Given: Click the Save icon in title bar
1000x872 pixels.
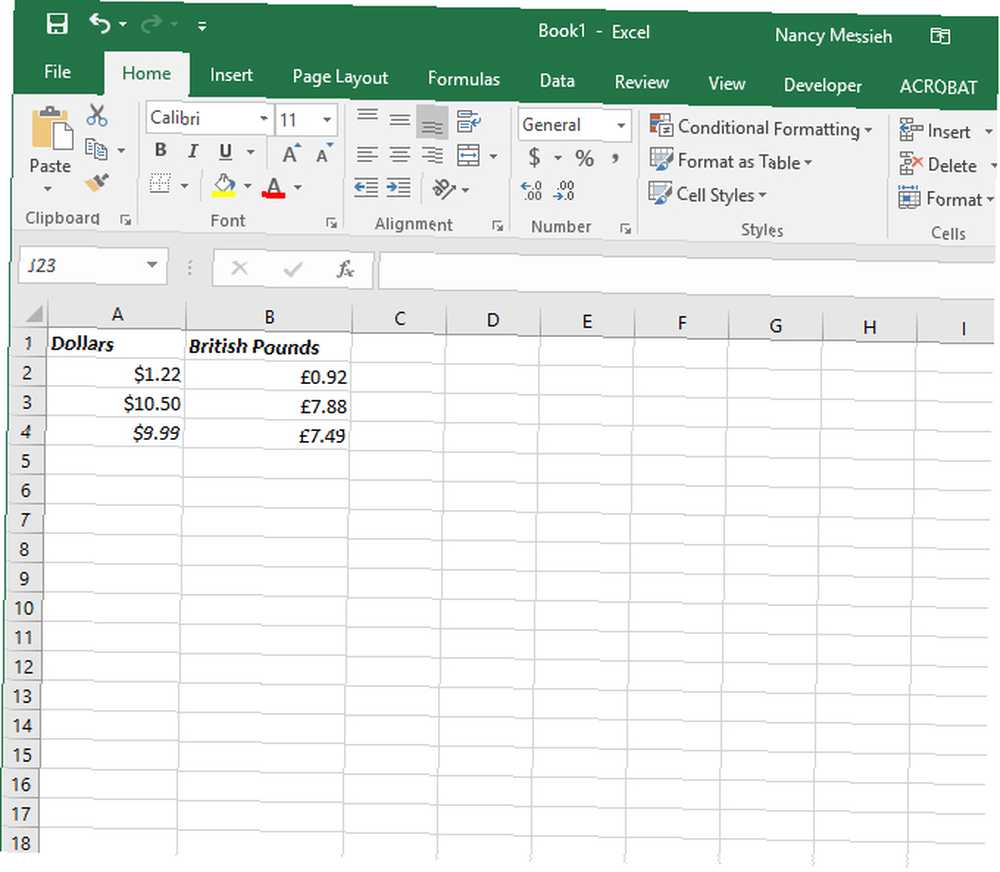Looking at the screenshot, I should pyautogui.click(x=57, y=24).
